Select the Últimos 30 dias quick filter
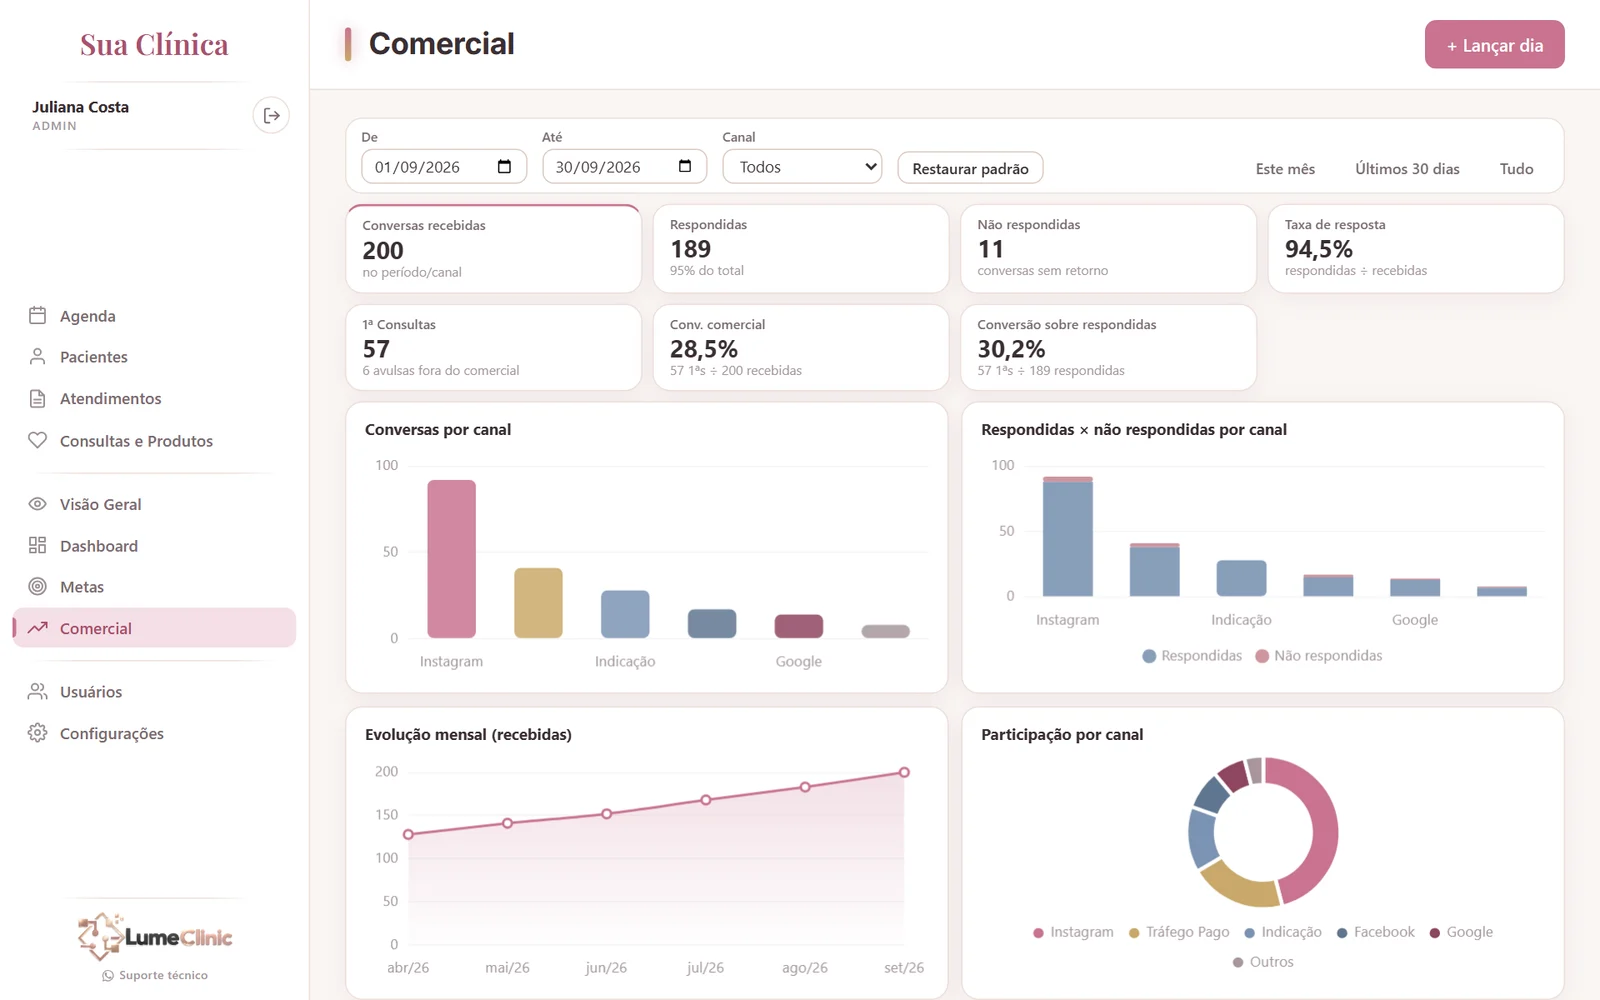 [x=1407, y=169]
